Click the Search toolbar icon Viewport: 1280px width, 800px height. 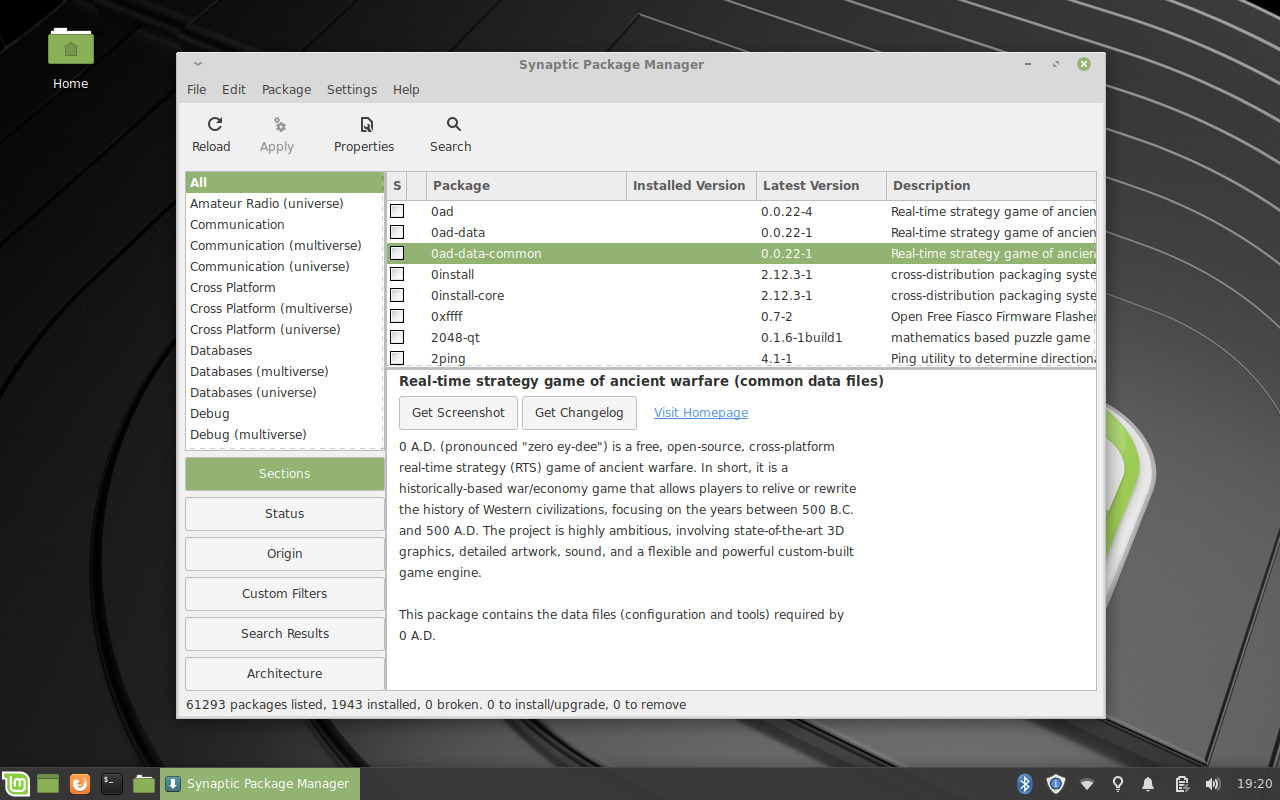[x=450, y=133]
